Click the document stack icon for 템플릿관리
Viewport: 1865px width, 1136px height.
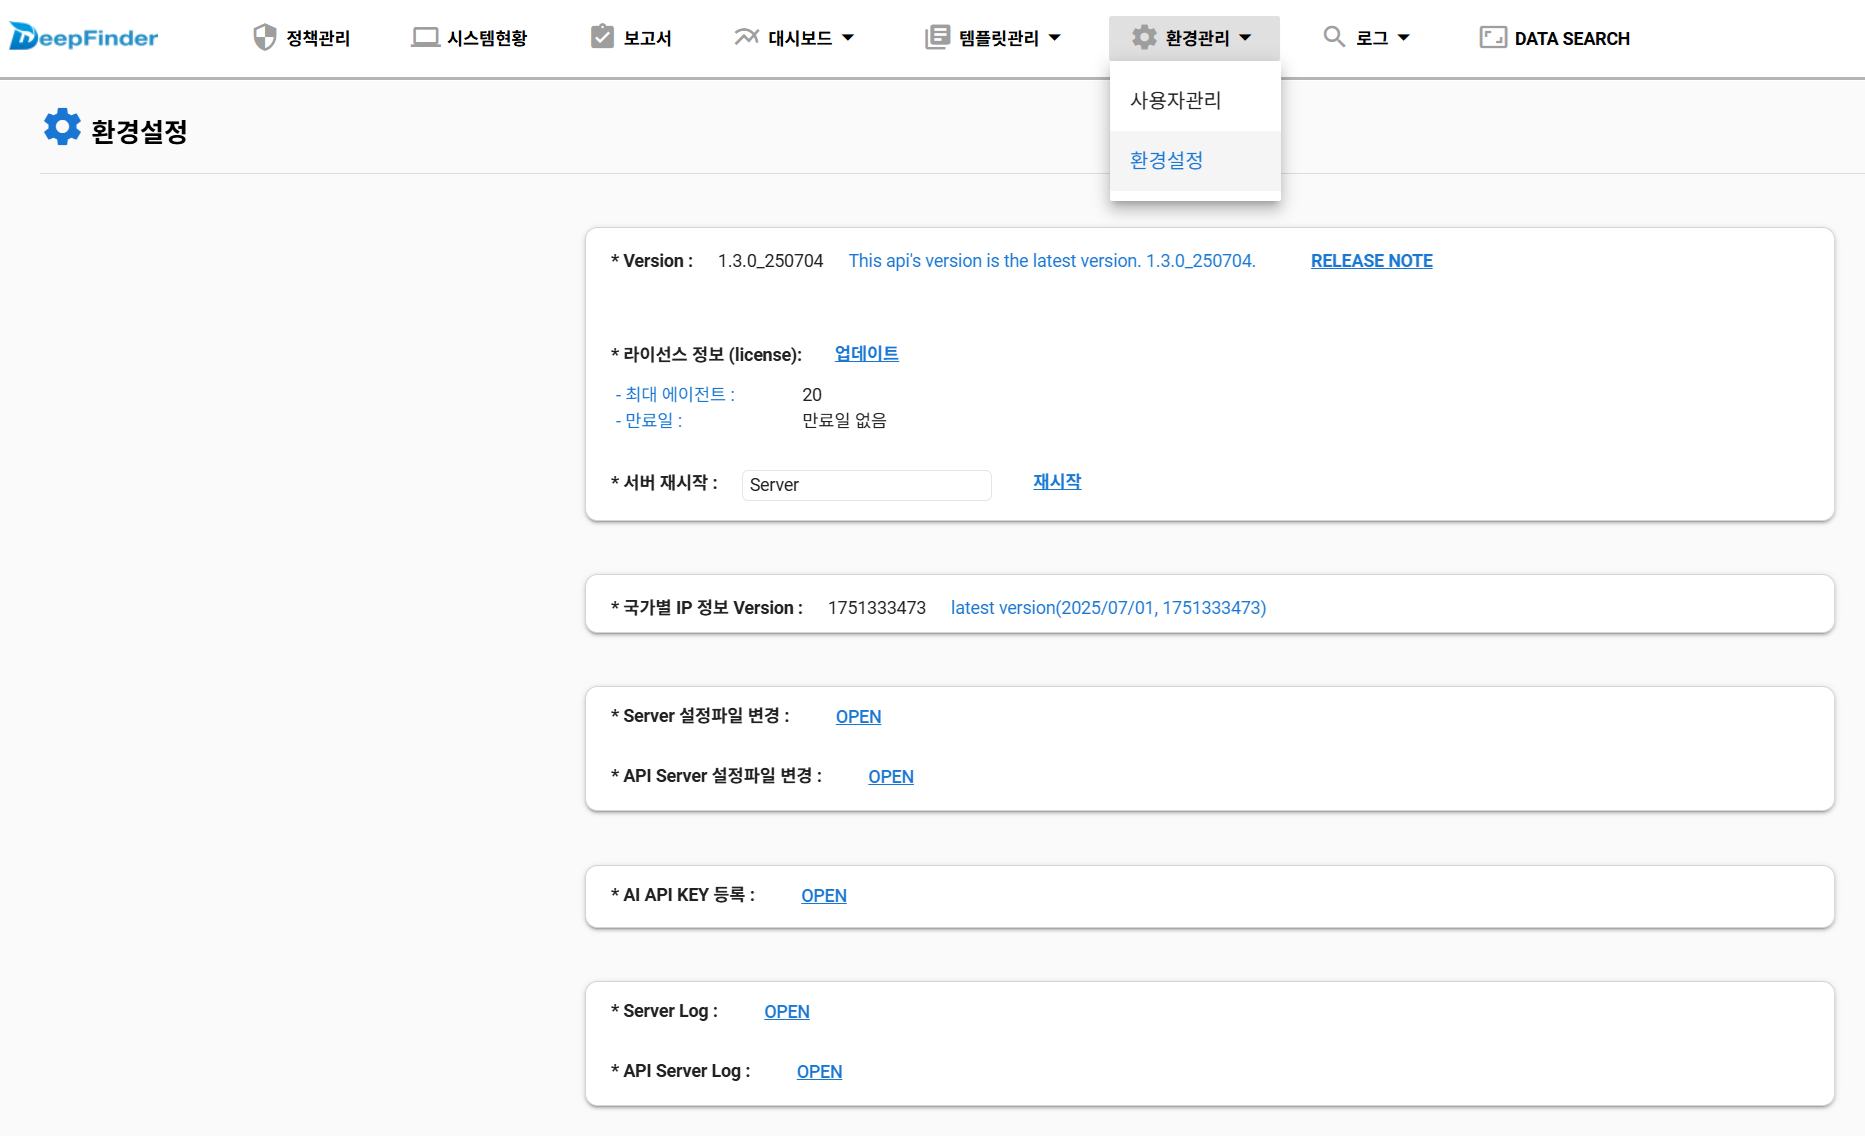(937, 37)
